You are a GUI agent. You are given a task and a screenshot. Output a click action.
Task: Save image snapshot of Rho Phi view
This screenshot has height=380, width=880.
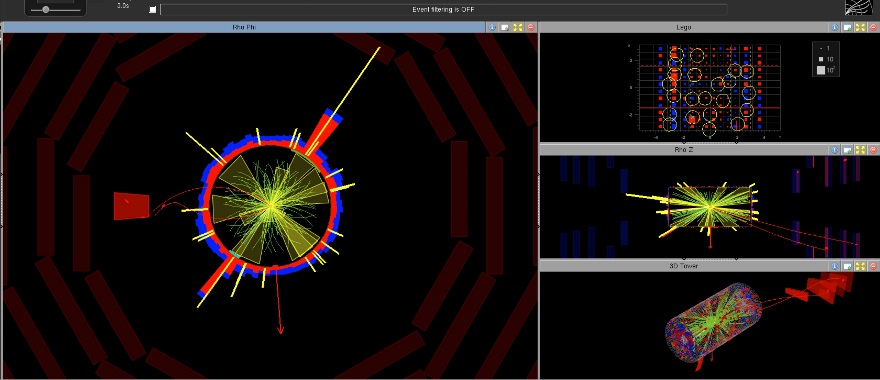coord(505,27)
